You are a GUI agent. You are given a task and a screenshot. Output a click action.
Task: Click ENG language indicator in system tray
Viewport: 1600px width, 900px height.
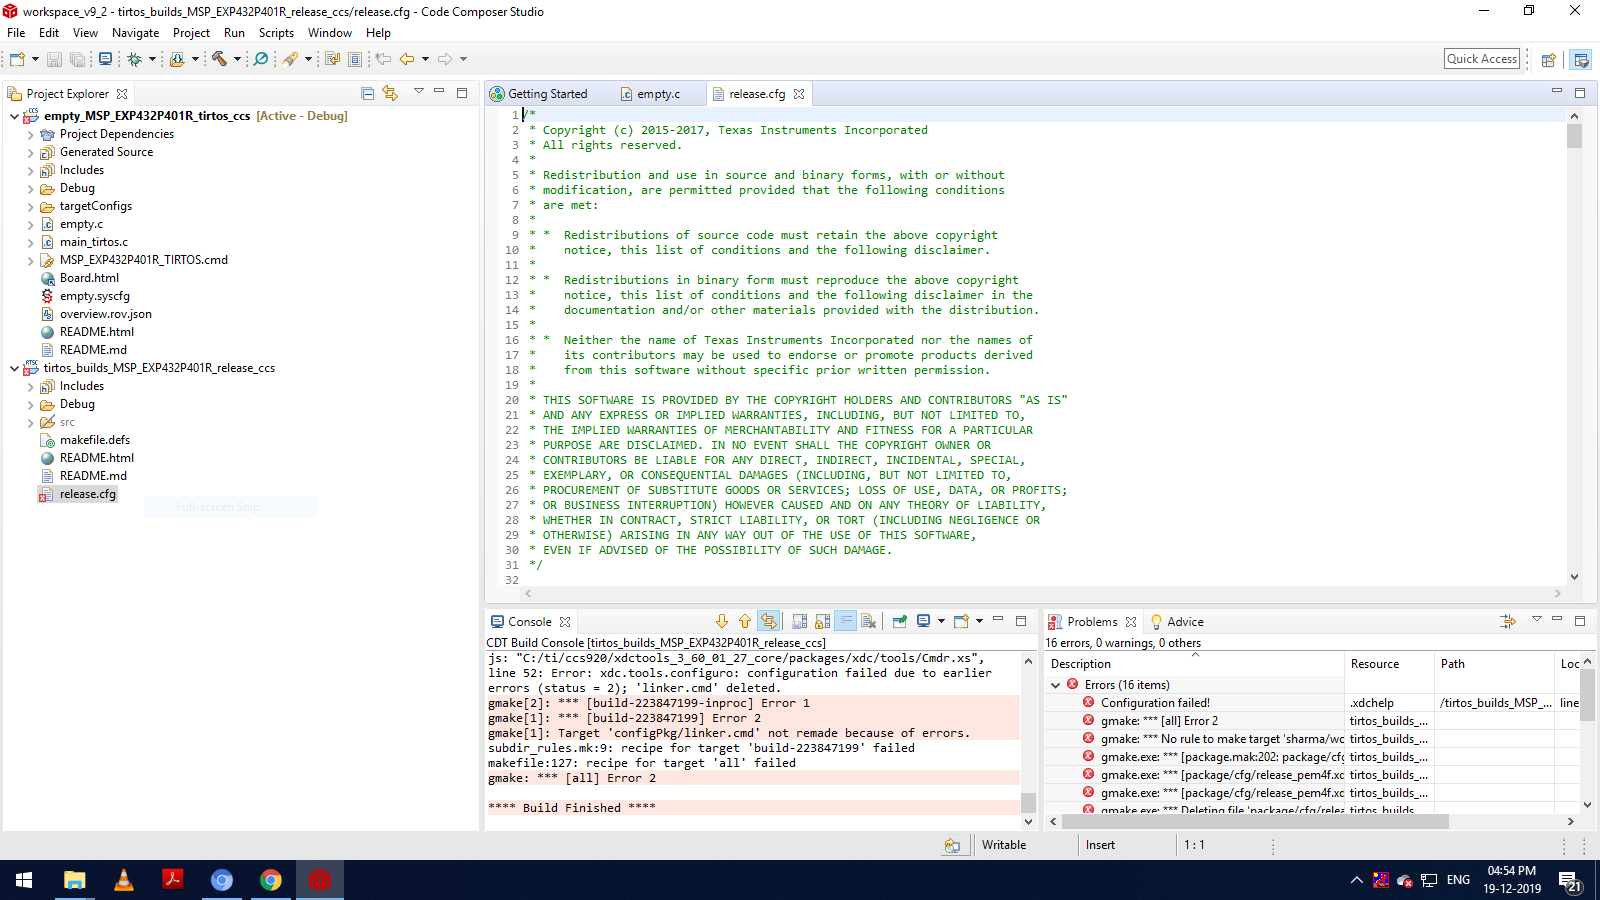pos(1458,880)
